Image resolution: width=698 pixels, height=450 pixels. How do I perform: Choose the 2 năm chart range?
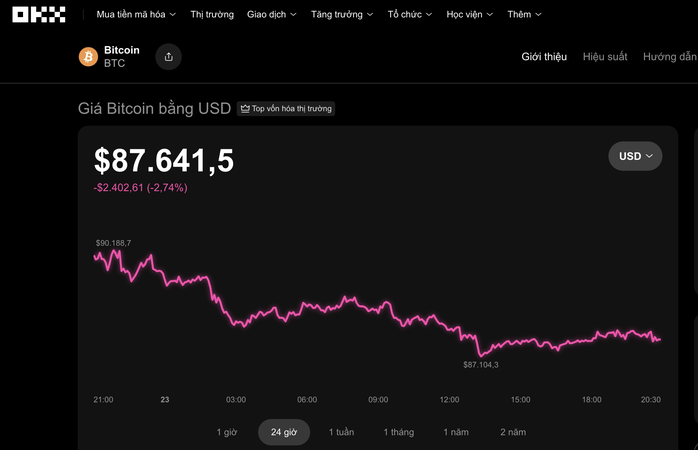(x=513, y=432)
